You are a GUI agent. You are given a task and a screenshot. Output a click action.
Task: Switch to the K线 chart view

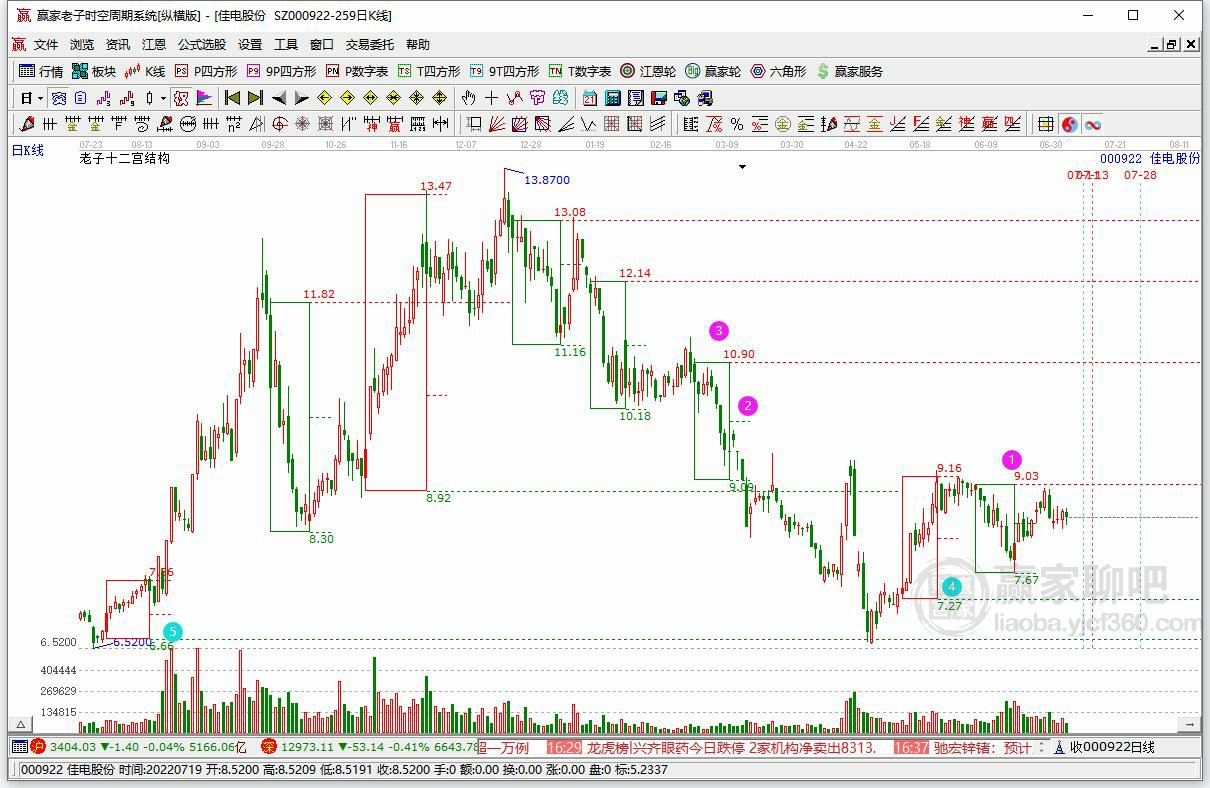click(144, 71)
